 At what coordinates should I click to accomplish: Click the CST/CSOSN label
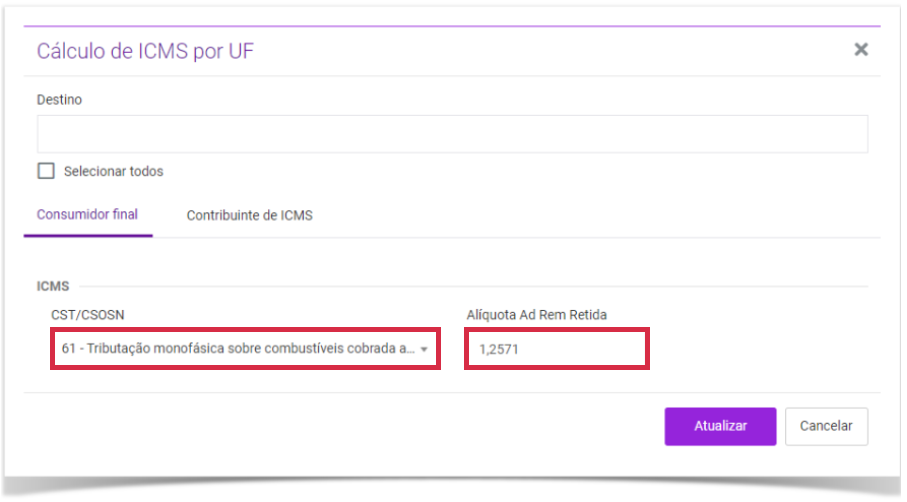tap(87, 315)
